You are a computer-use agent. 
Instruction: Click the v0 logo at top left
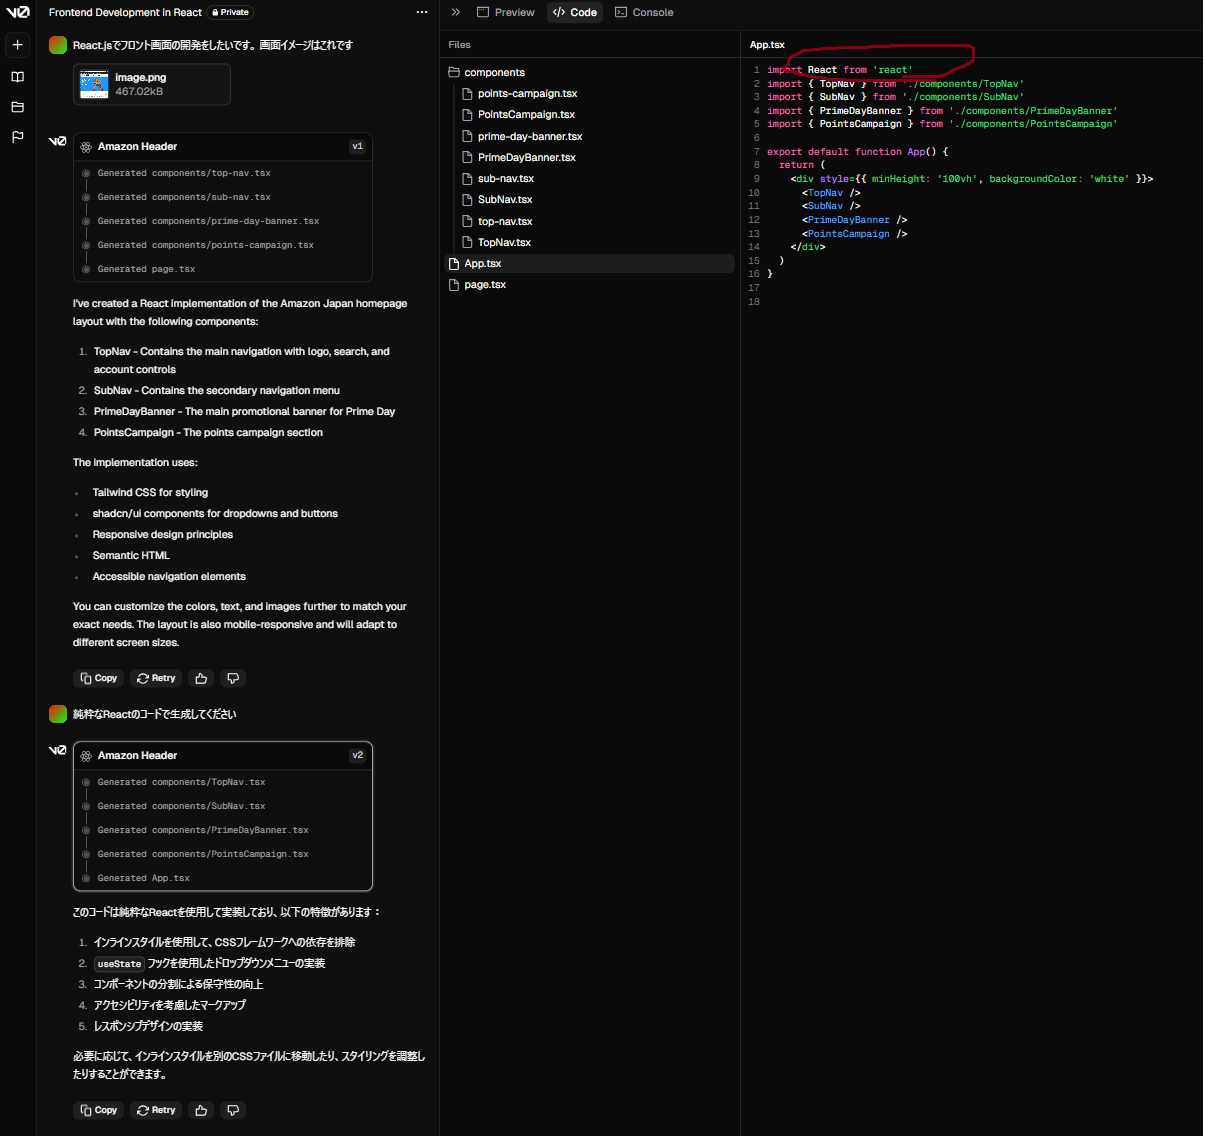18,12
